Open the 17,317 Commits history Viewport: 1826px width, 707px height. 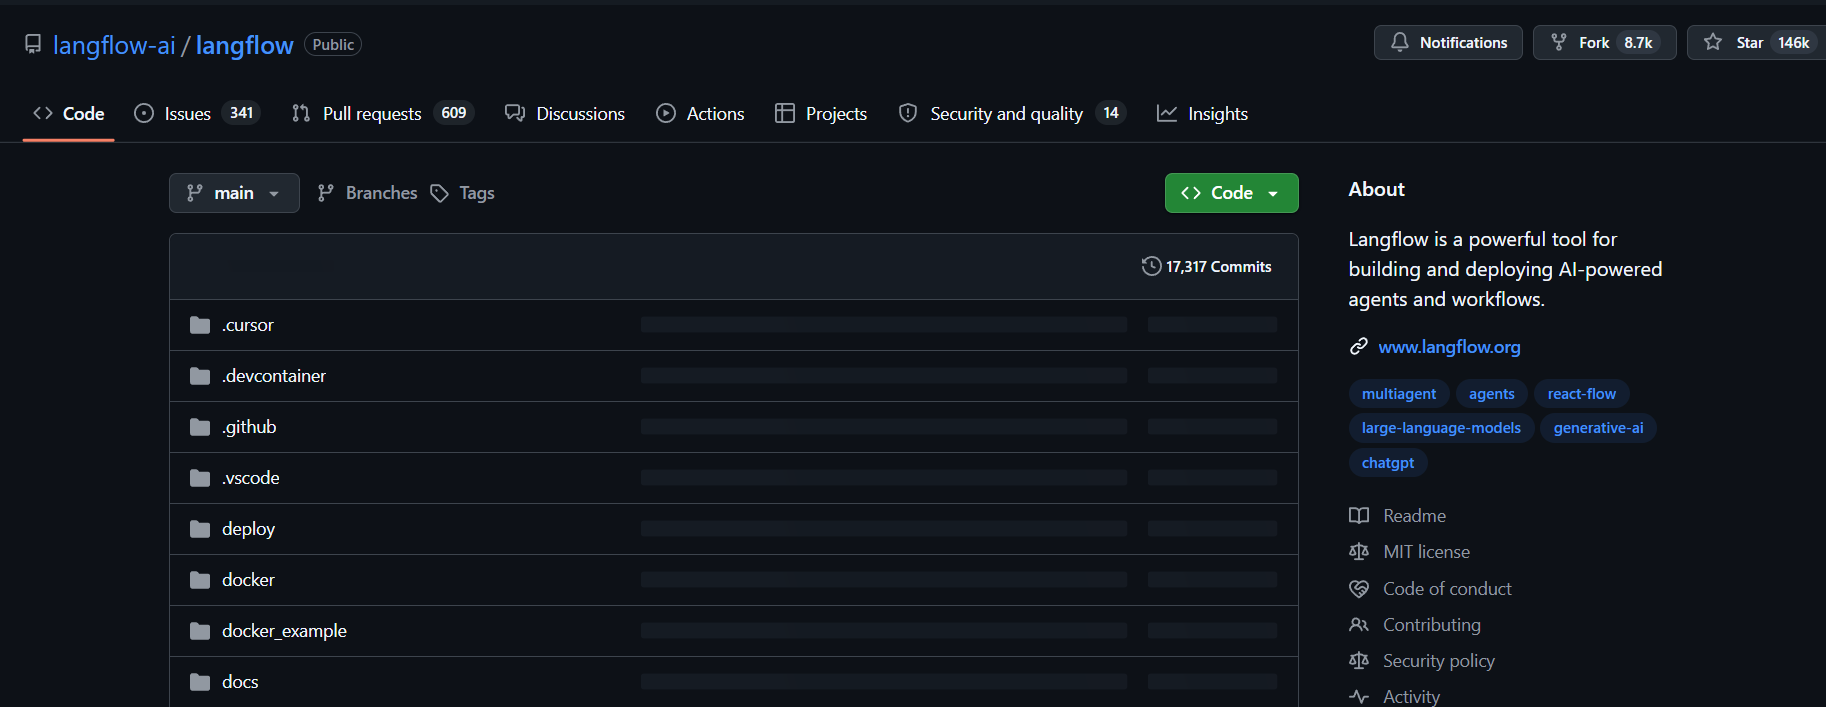point(1207,266)
